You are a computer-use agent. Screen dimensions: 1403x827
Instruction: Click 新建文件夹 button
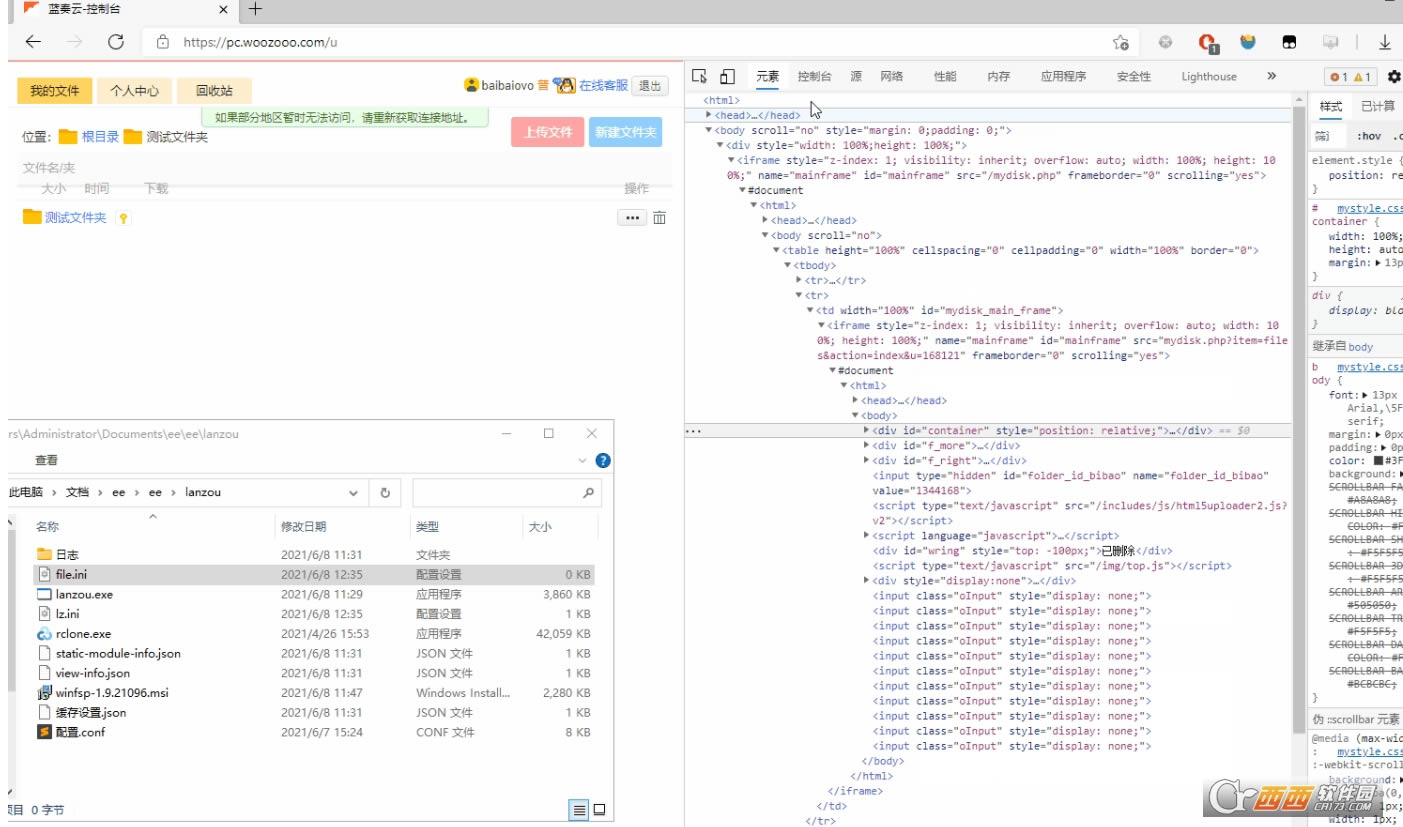[625, 132]
